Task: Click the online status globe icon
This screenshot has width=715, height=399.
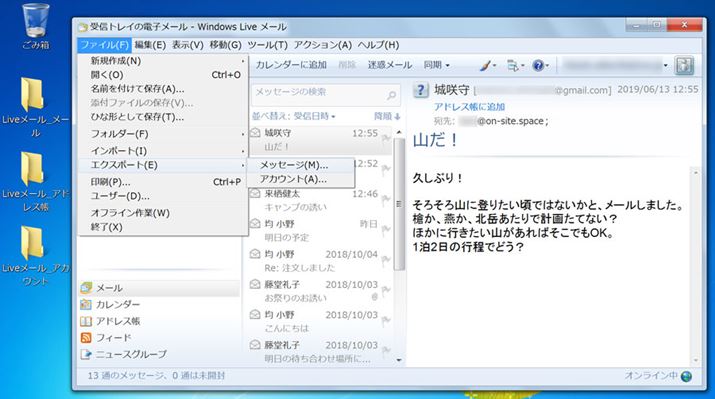Action: (686, 376)
